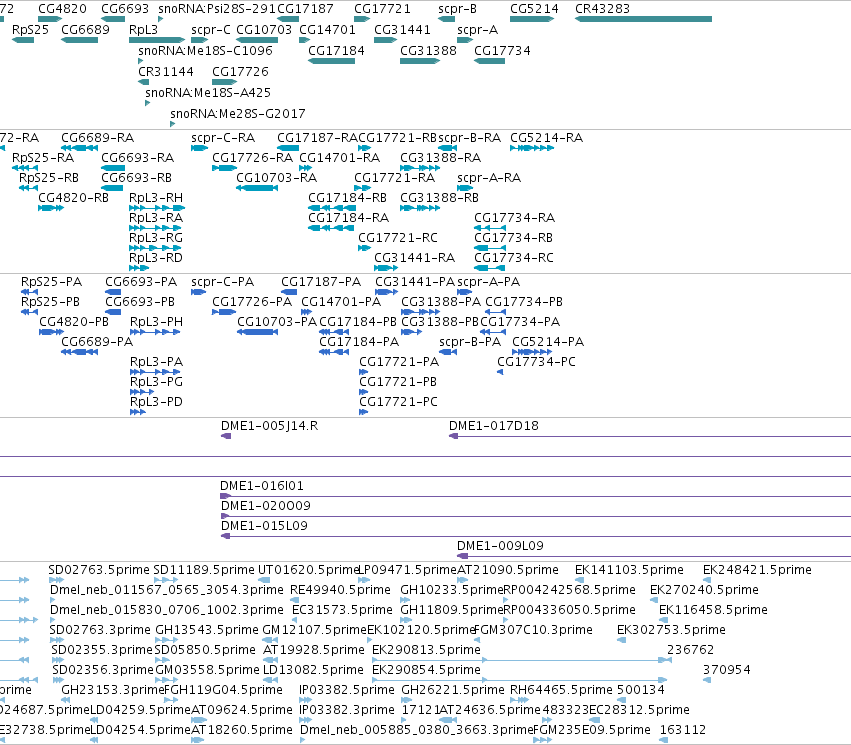Select the CG6693 gene feature
The height and width of the screenshot is (745, 851).
(x=113, y=19)
